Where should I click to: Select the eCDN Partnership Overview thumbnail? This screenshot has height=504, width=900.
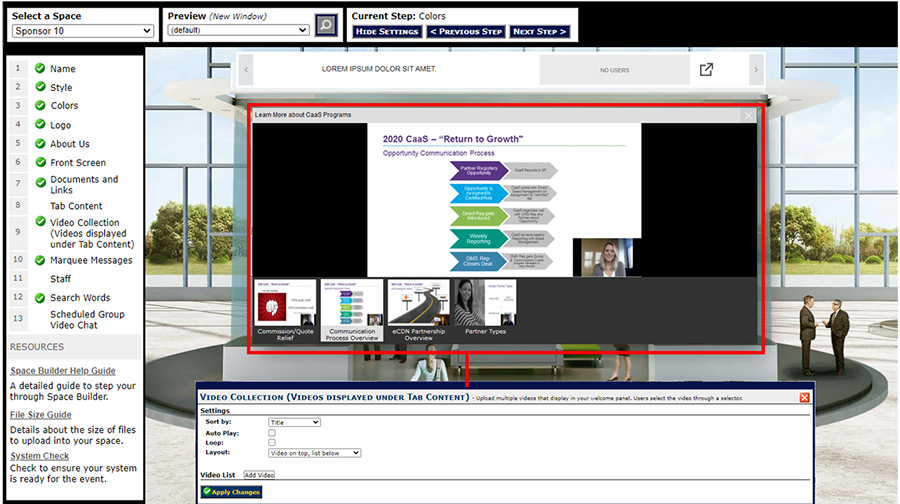[418, 310]
